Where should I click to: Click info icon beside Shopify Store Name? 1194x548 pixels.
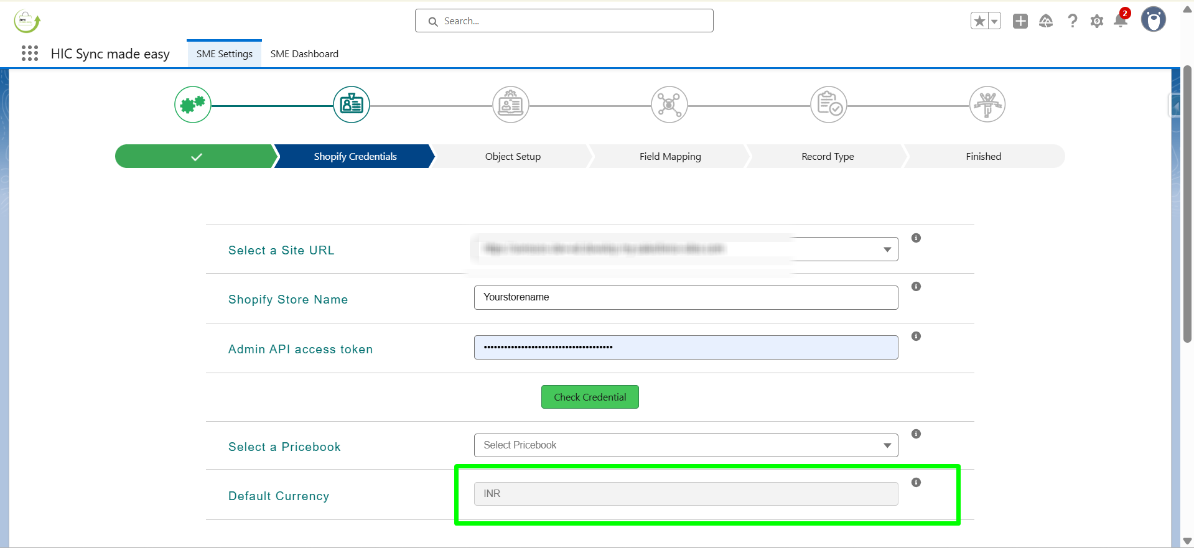[916, 287]
